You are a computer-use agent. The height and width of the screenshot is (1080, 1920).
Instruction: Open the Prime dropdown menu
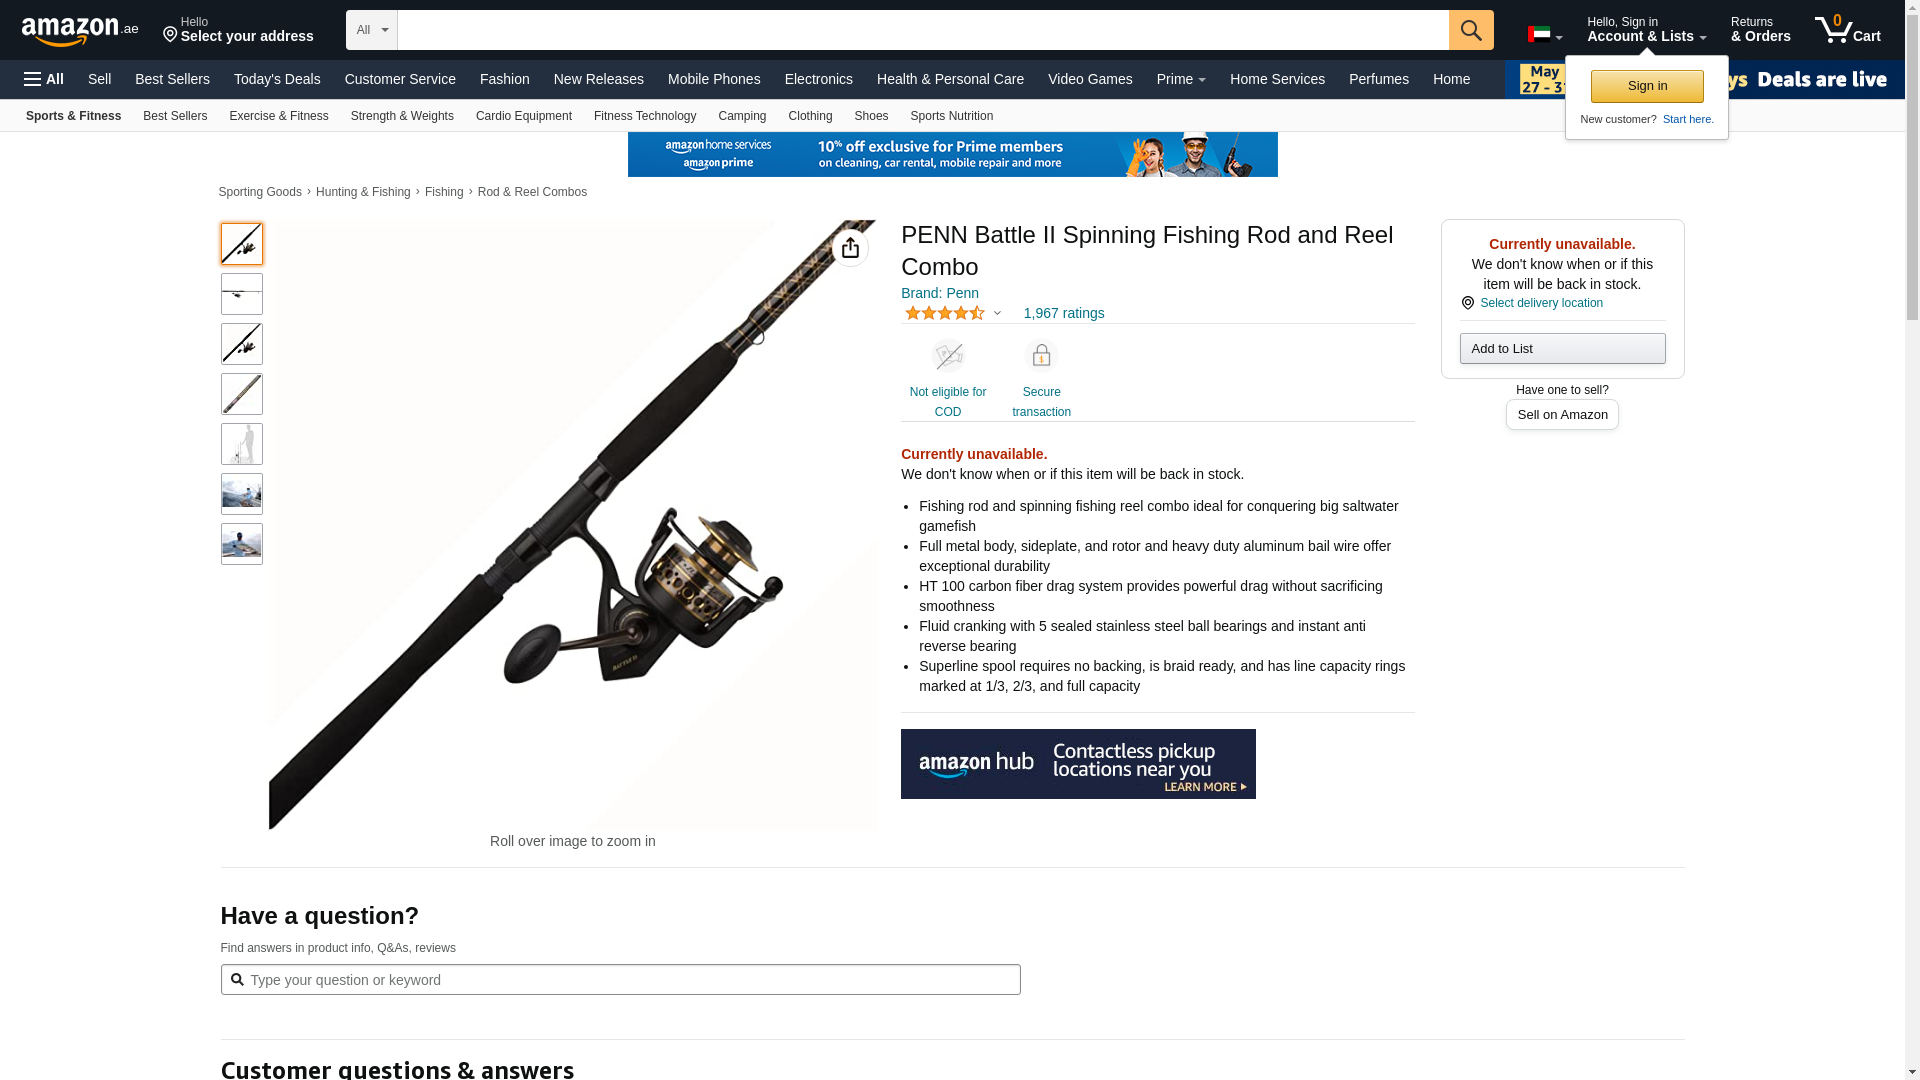[1181, 79]
